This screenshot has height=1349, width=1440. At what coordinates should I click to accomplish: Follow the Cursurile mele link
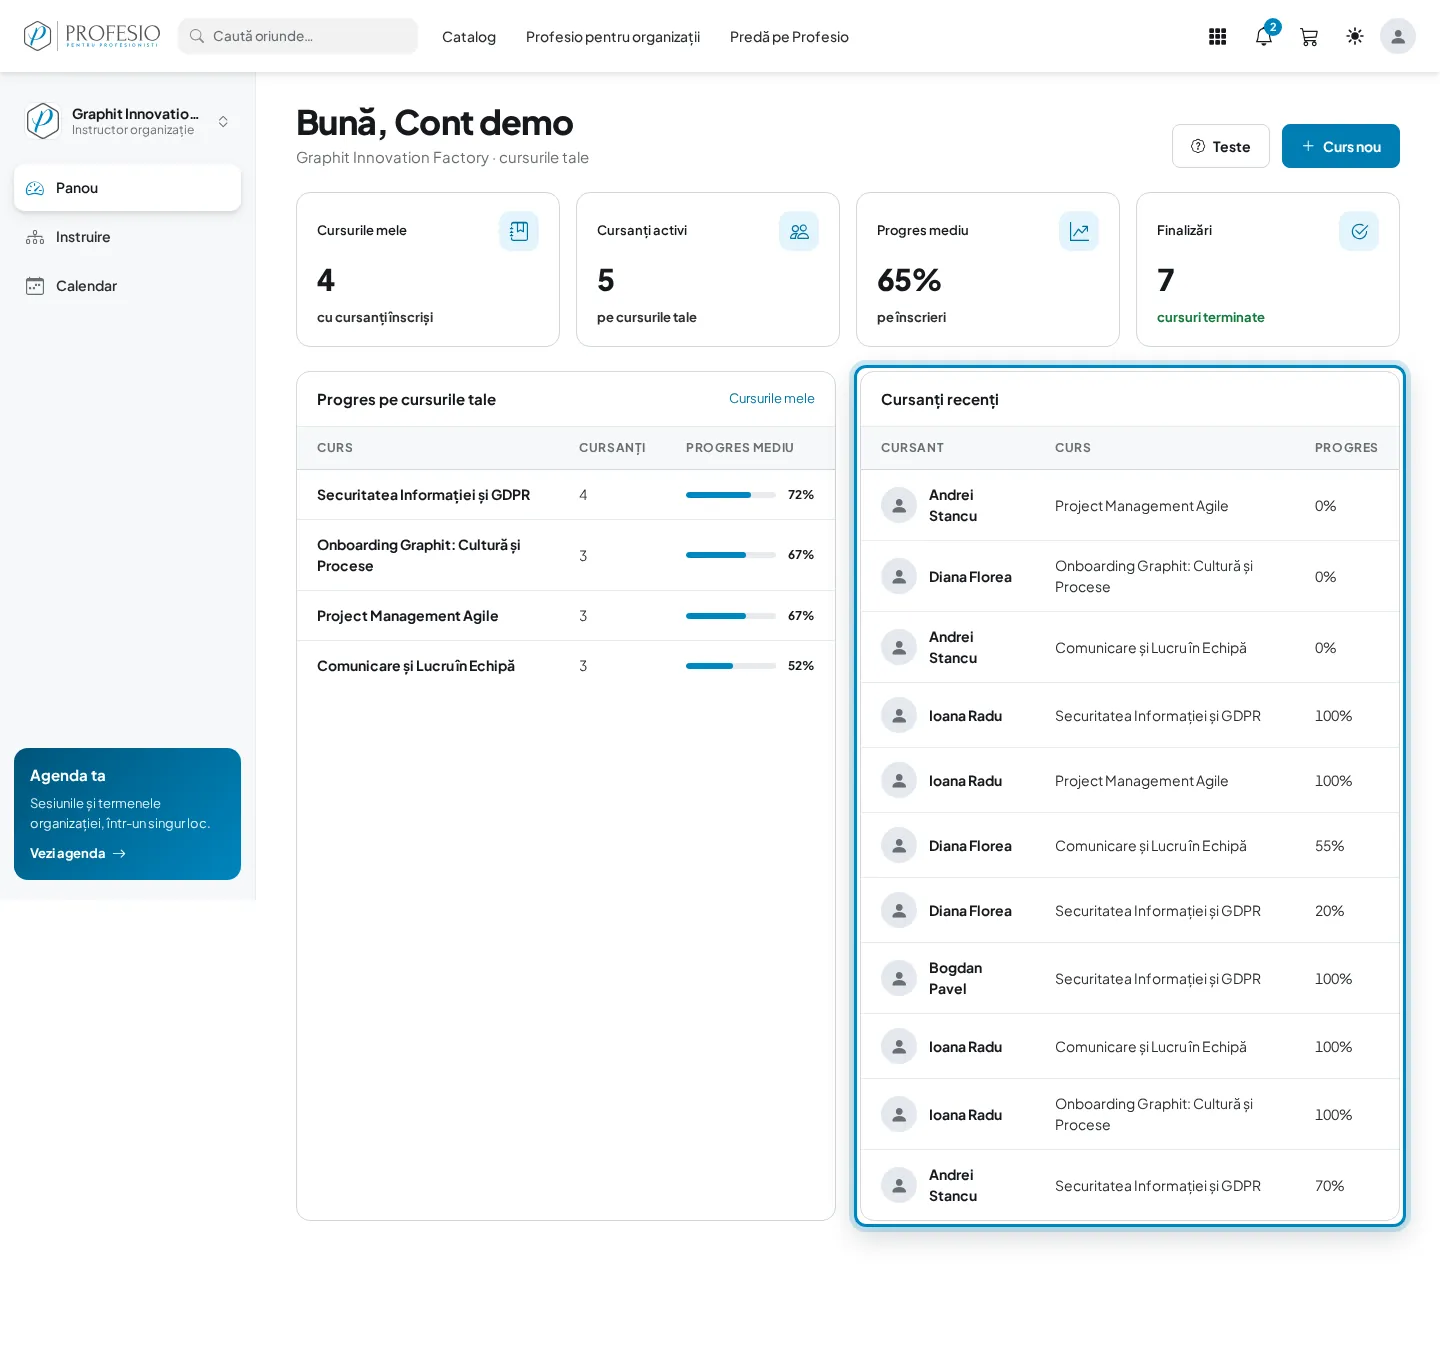(772, 398)
